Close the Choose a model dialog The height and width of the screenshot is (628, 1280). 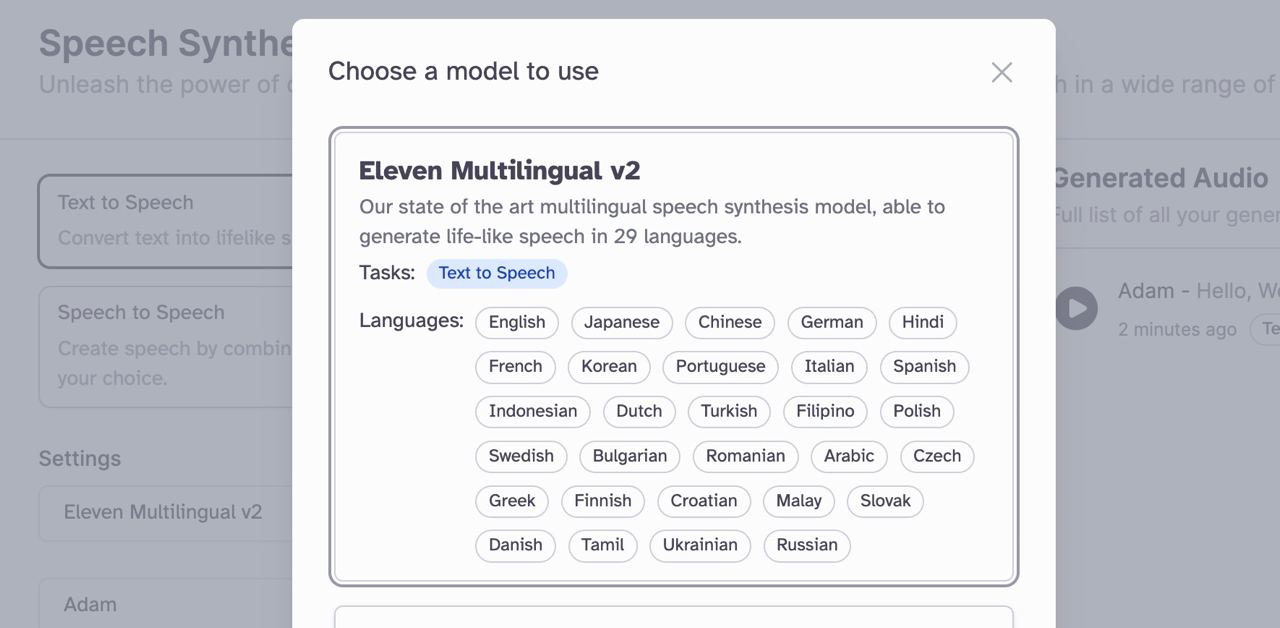(x=1001, y=72)
